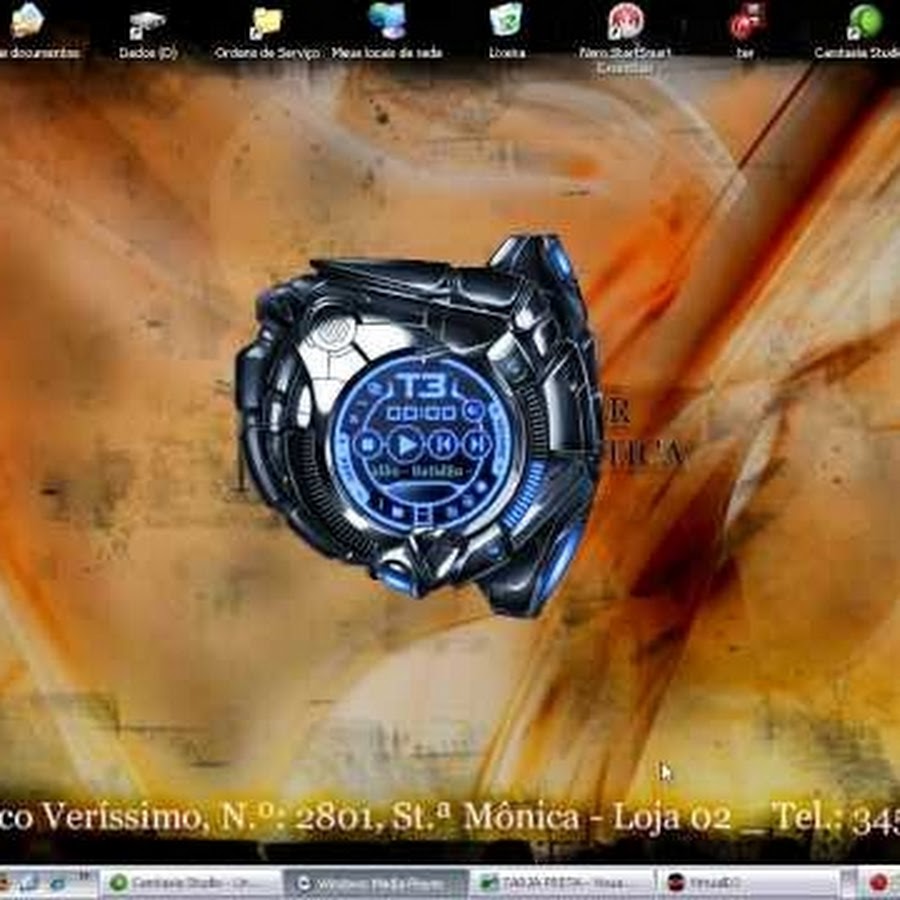Switch to Windows Media Player taskbar button
The height and width of the screenshot is (900, 900).
point(375,882)
